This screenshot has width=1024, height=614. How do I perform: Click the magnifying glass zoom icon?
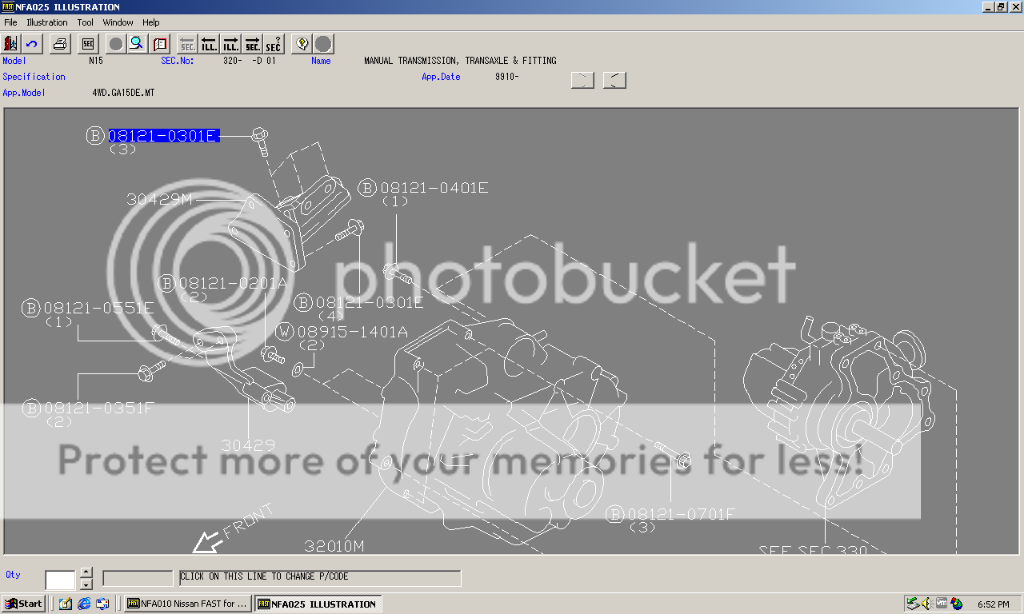coord(137,44)
